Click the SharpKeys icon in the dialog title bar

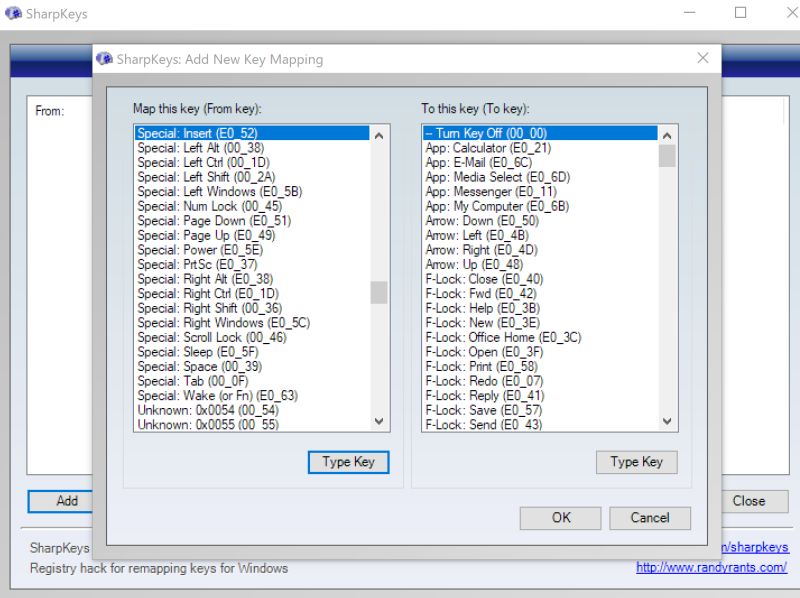(105, 59)
